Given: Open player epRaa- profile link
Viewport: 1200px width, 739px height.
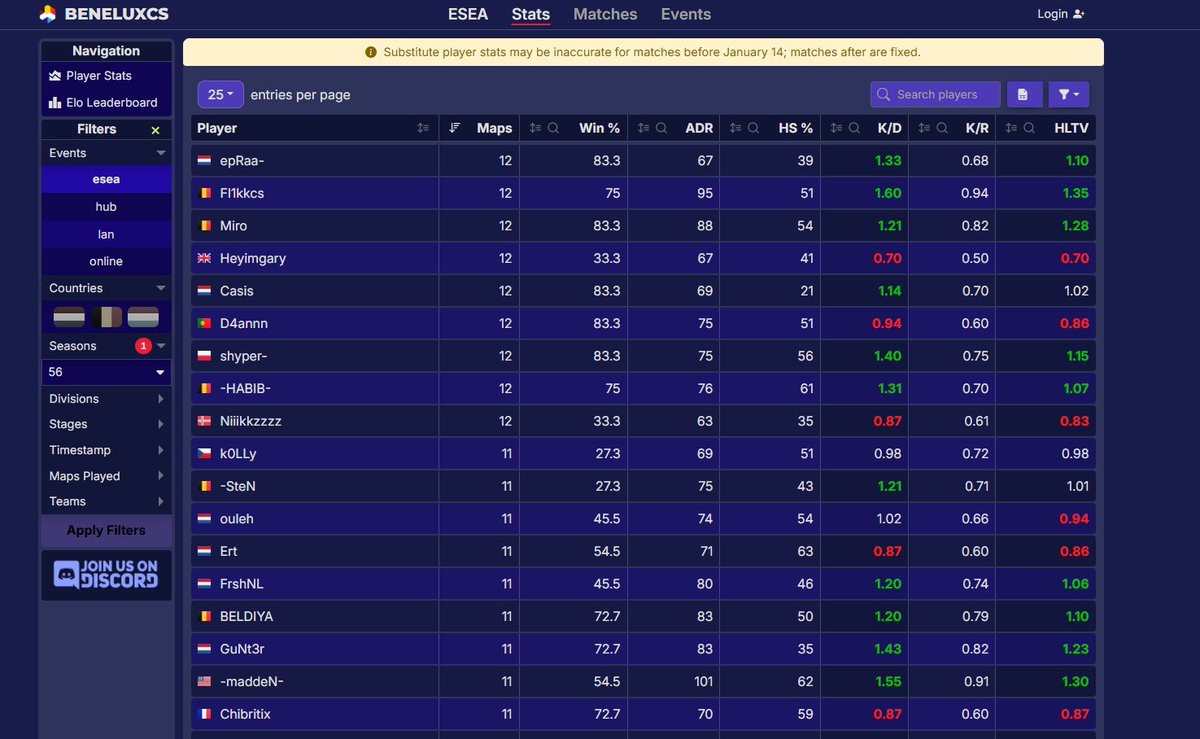Looking at the screenshot, I should [242, 161].
